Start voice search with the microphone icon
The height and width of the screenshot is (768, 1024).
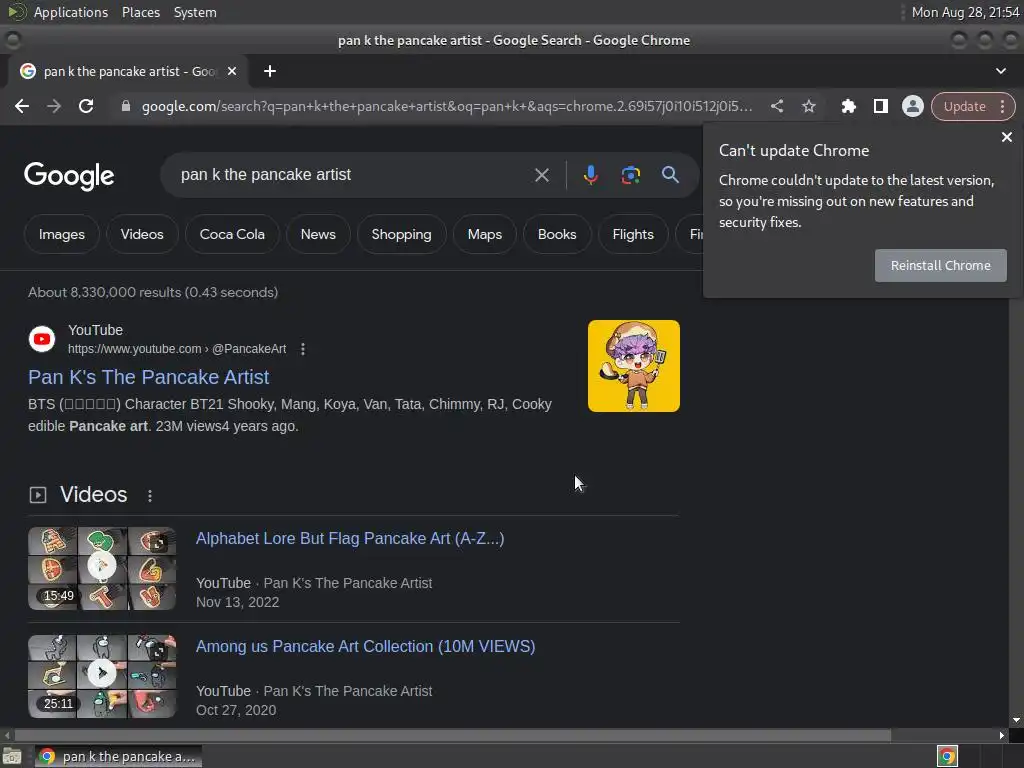pos(590,175)
